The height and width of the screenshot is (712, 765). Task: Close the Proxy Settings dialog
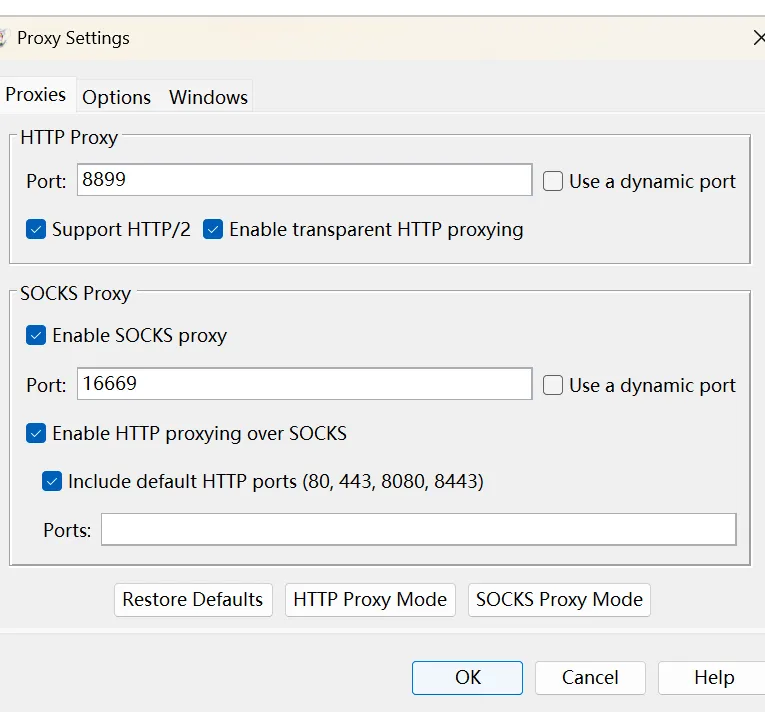click(759, 39)
